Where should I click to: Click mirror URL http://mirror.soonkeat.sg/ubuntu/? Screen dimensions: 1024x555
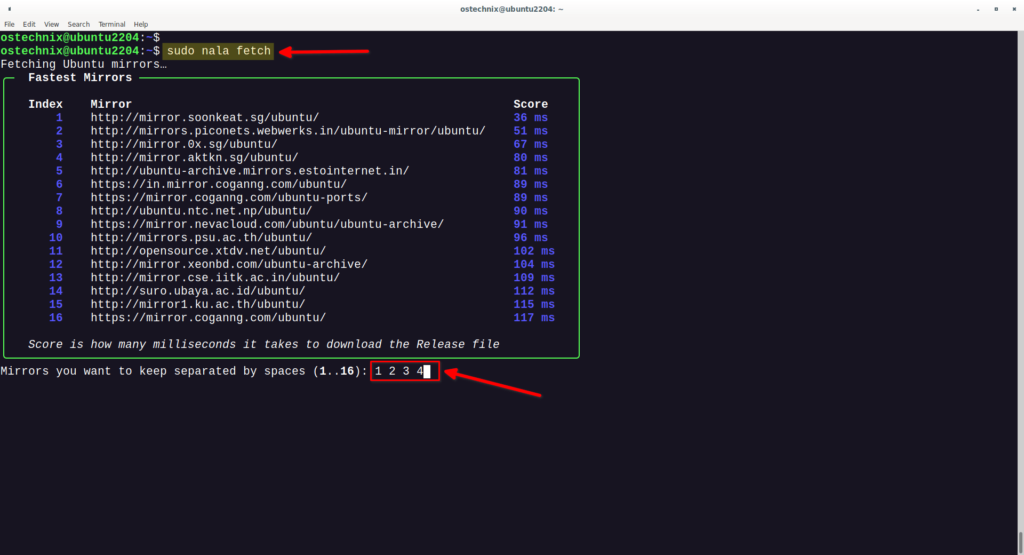pos(205,118)
